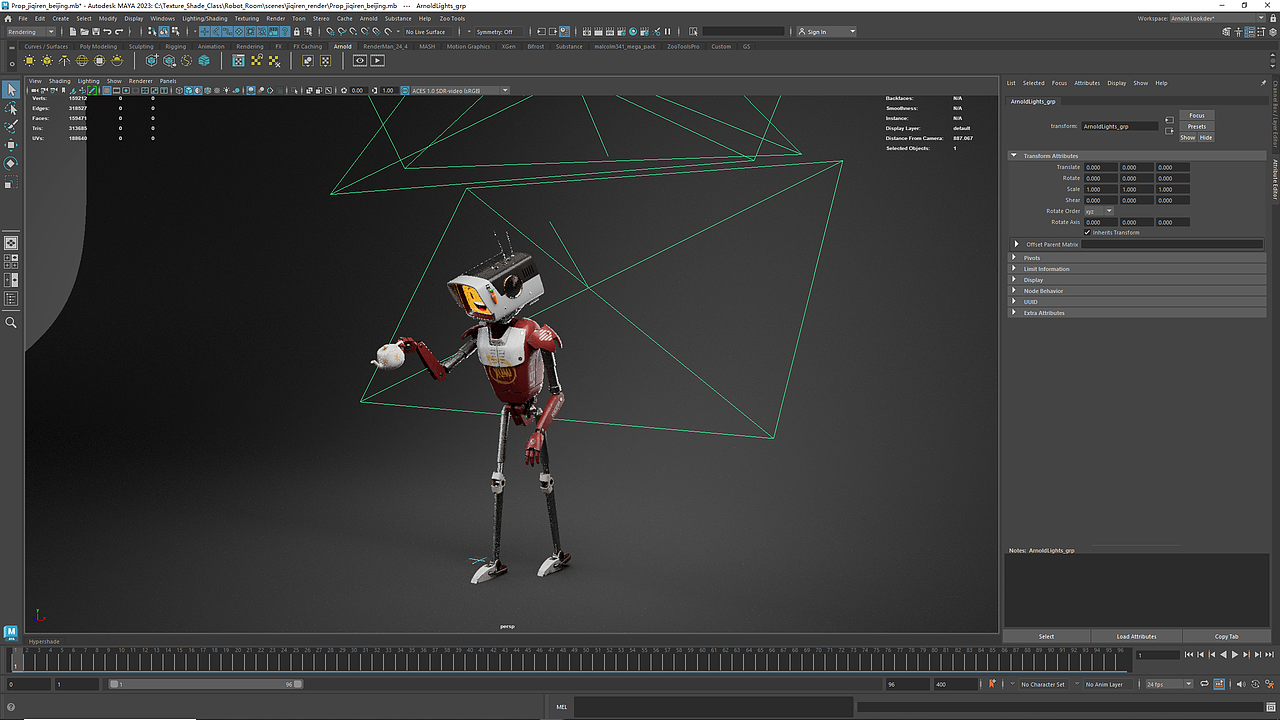Viewport: 1280px width, 720px height.
Task: Click the Focus button in Attribute Editor
Action: pyautogui.click(x=1197, y=116)
